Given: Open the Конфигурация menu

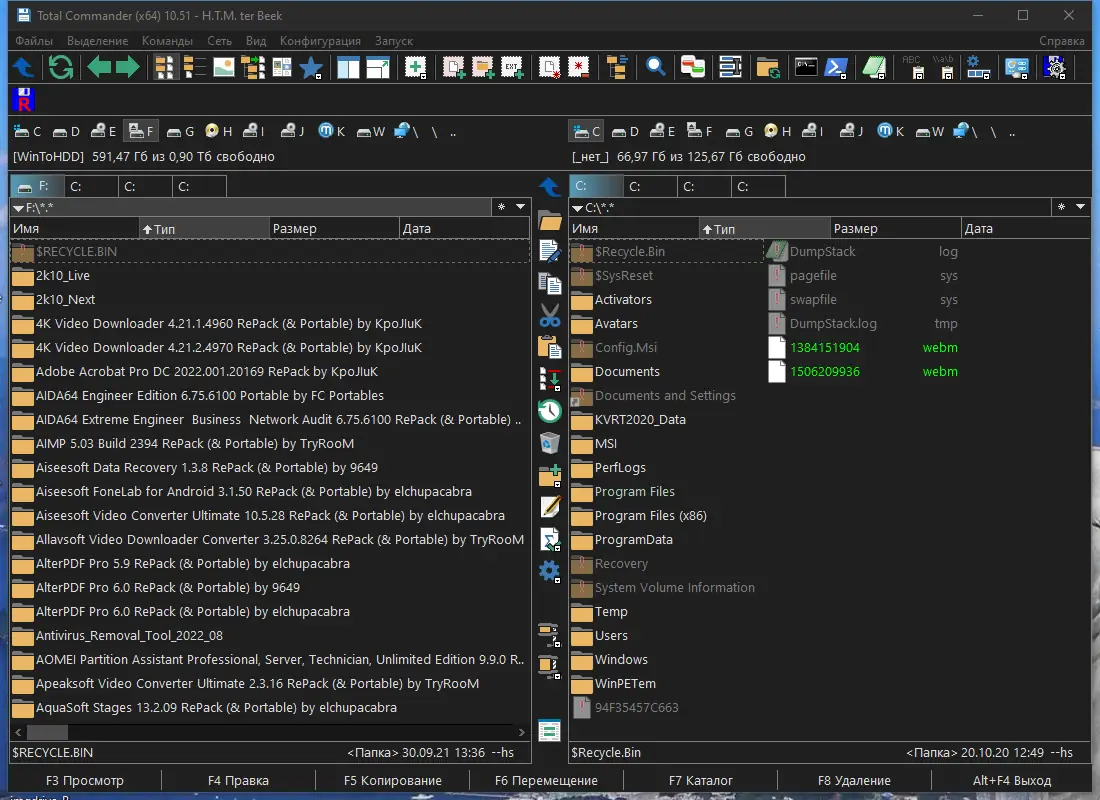Looking at the screenshot, I should (x=320, y=41).
